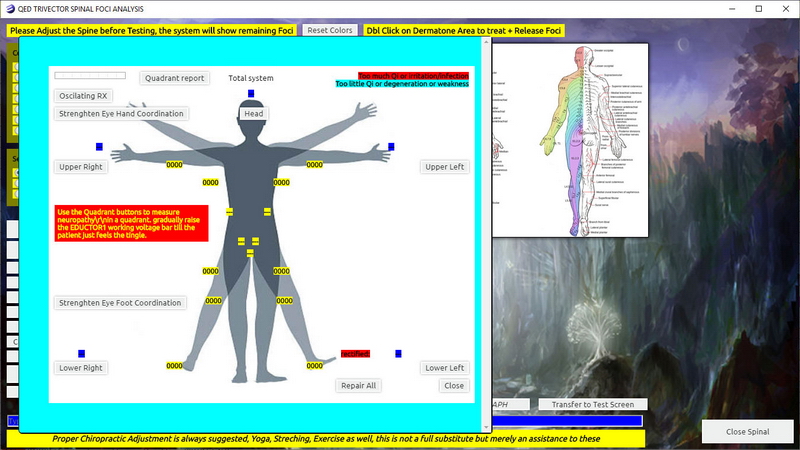Click the Close Spinal button

tap(748, 431)
